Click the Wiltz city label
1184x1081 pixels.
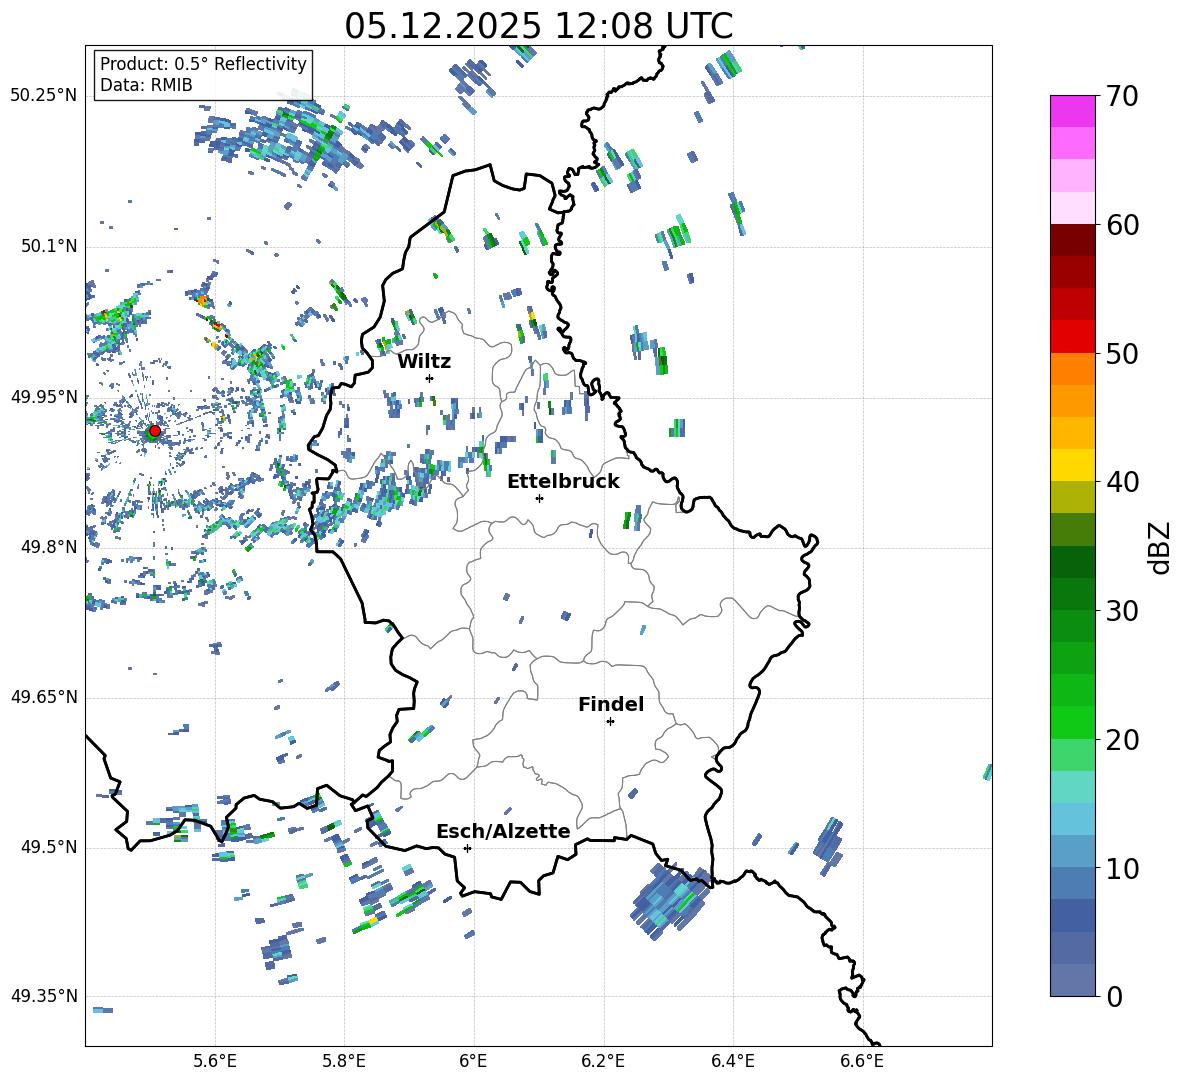coord(424,361)
